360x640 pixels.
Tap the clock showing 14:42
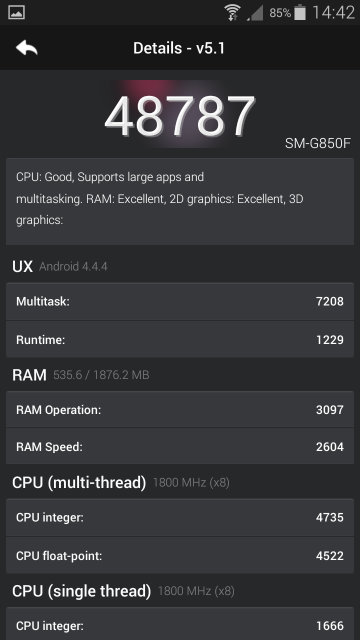click(333, 13)
